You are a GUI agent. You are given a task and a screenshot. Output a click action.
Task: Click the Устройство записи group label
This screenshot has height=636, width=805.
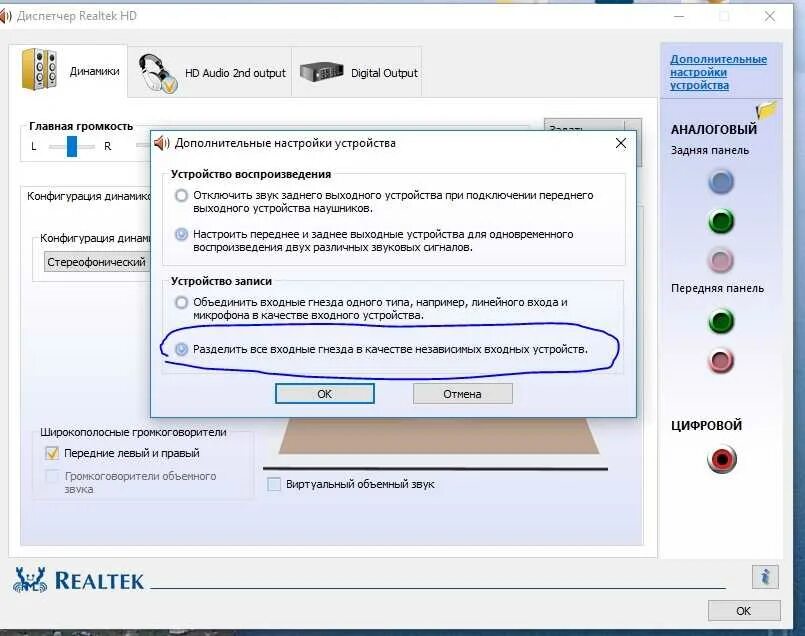pos(221,281)
